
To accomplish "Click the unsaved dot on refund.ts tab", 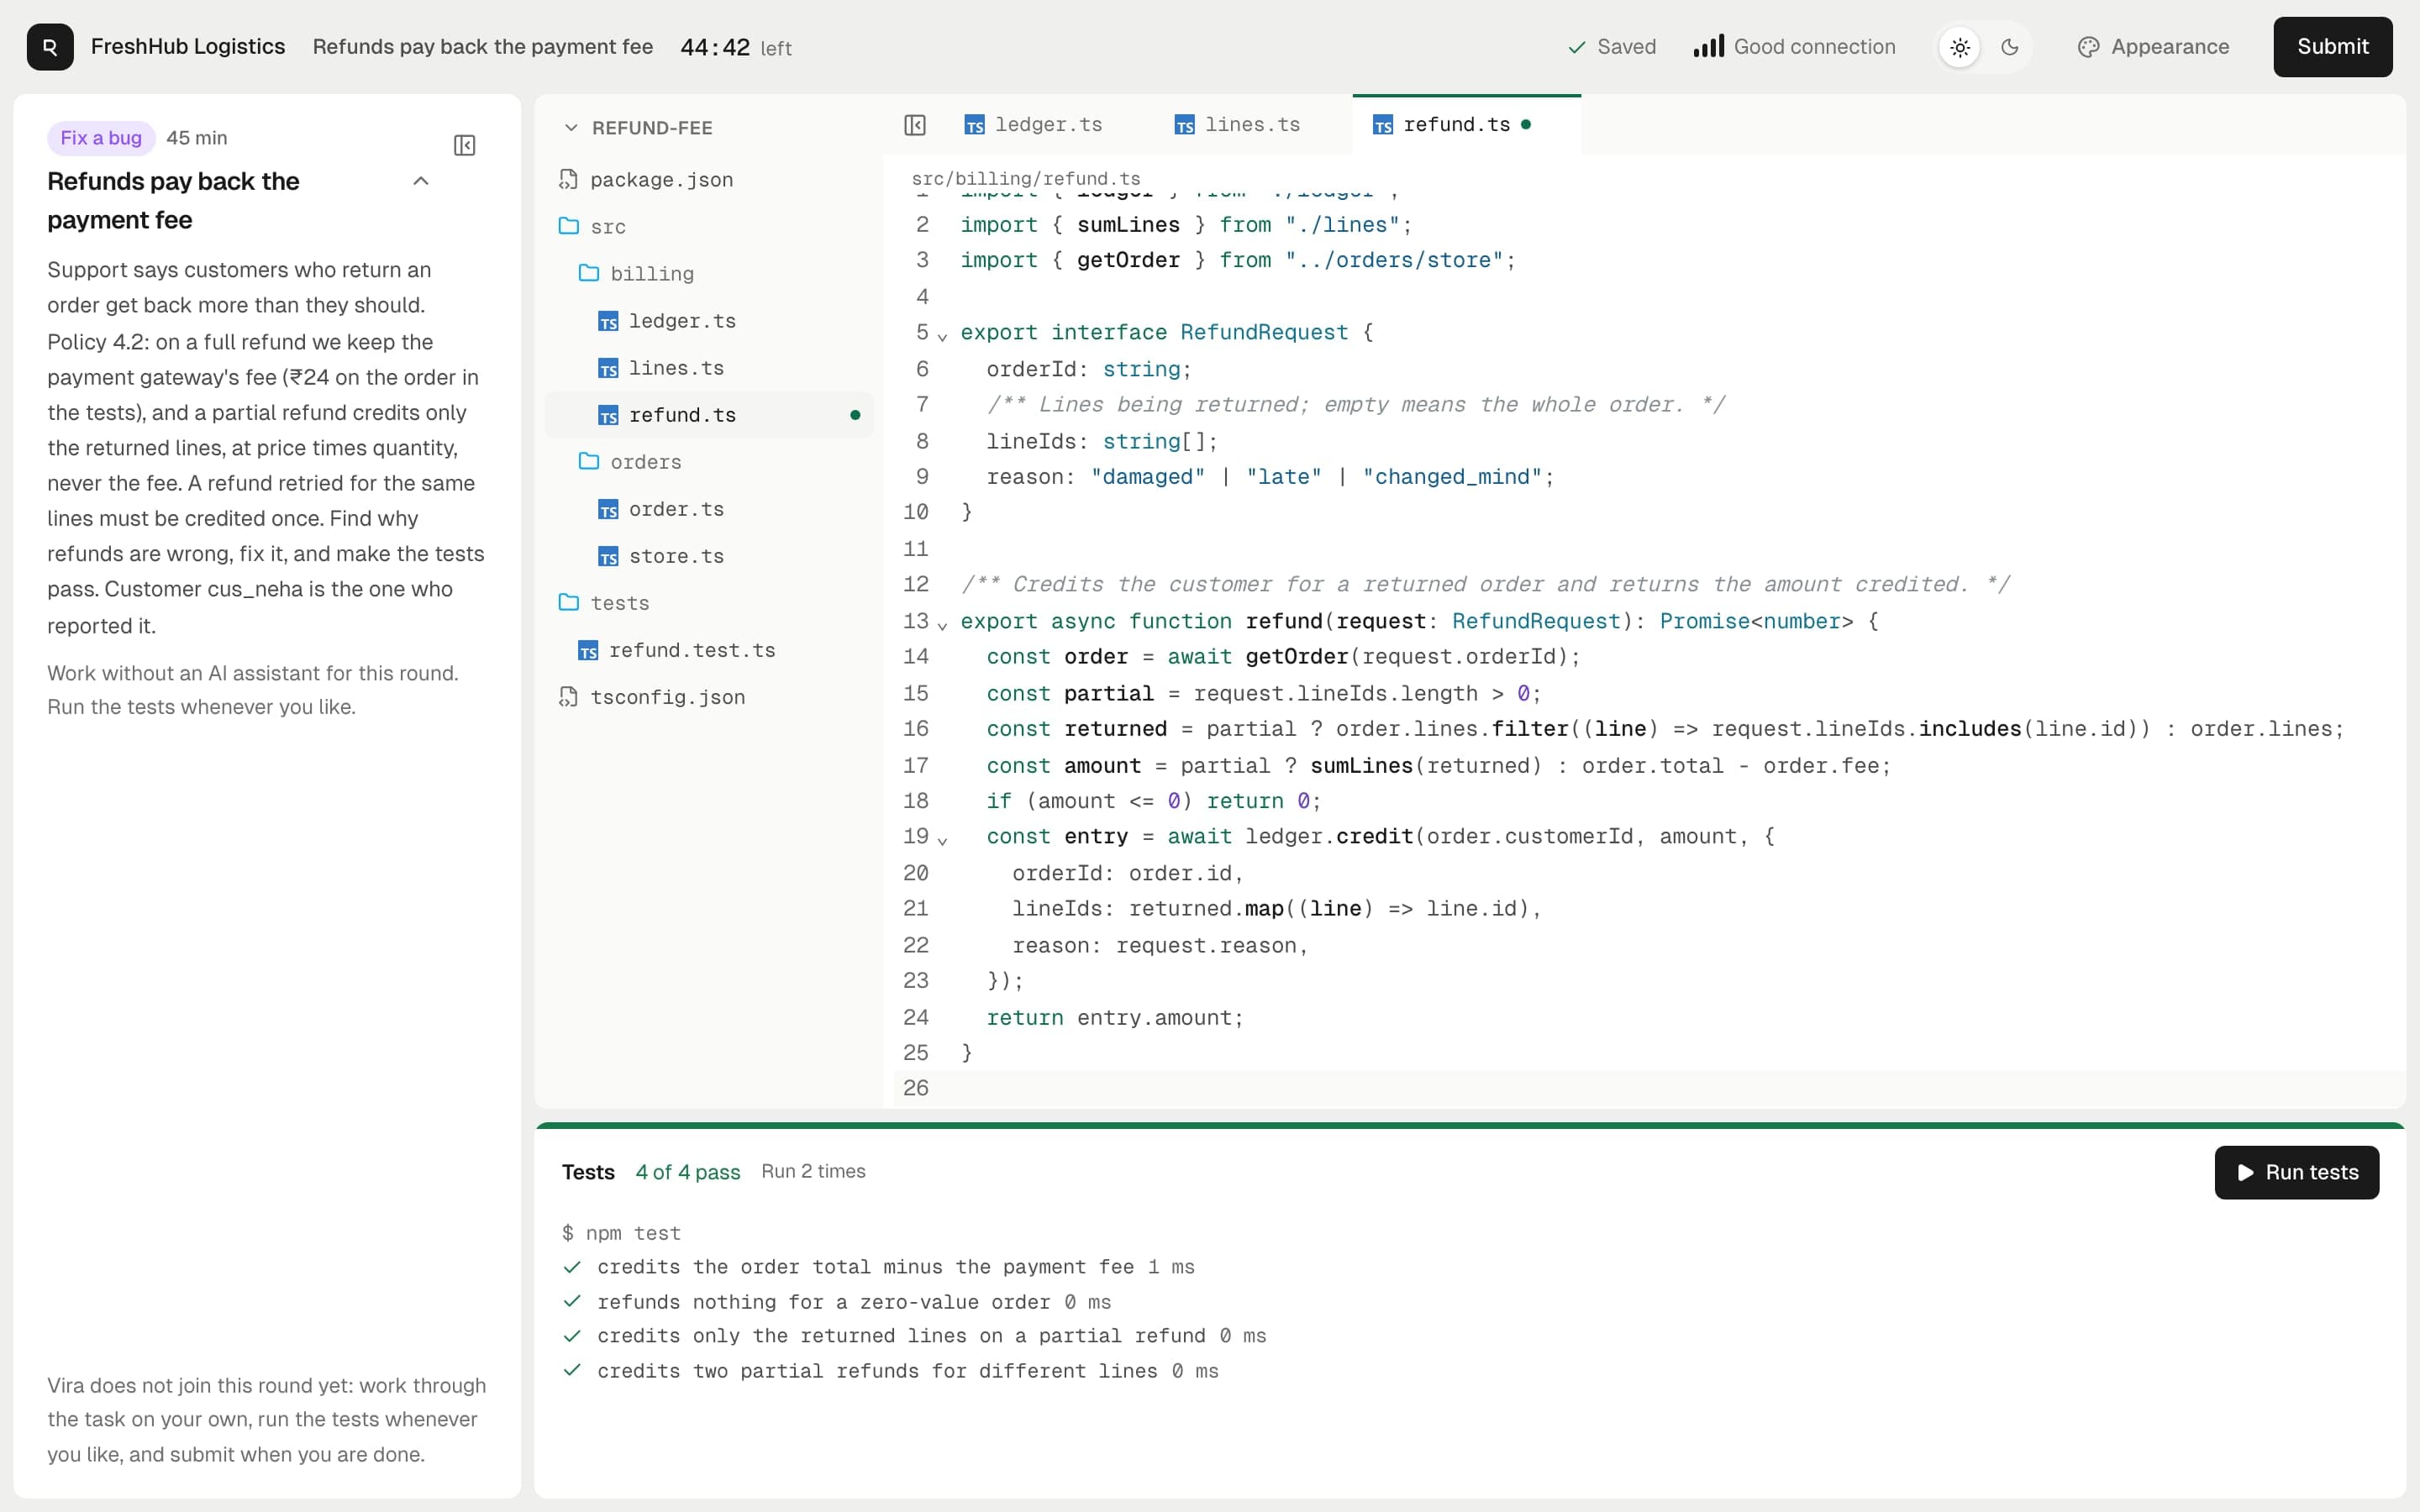I will [x=1526, y=125].
